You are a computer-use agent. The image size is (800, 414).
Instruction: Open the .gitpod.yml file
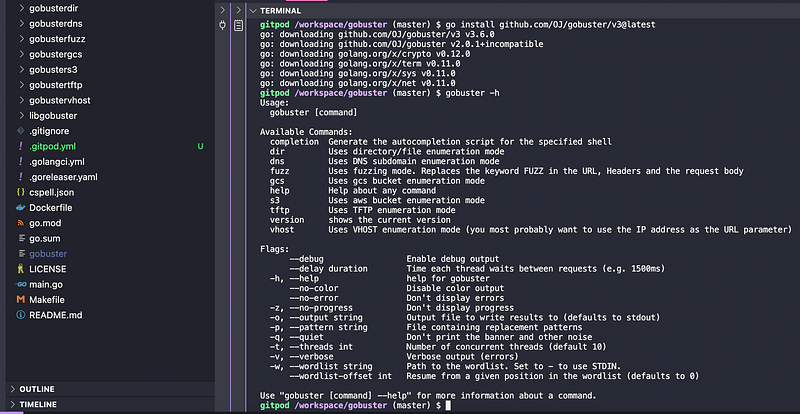pos(53,147)
